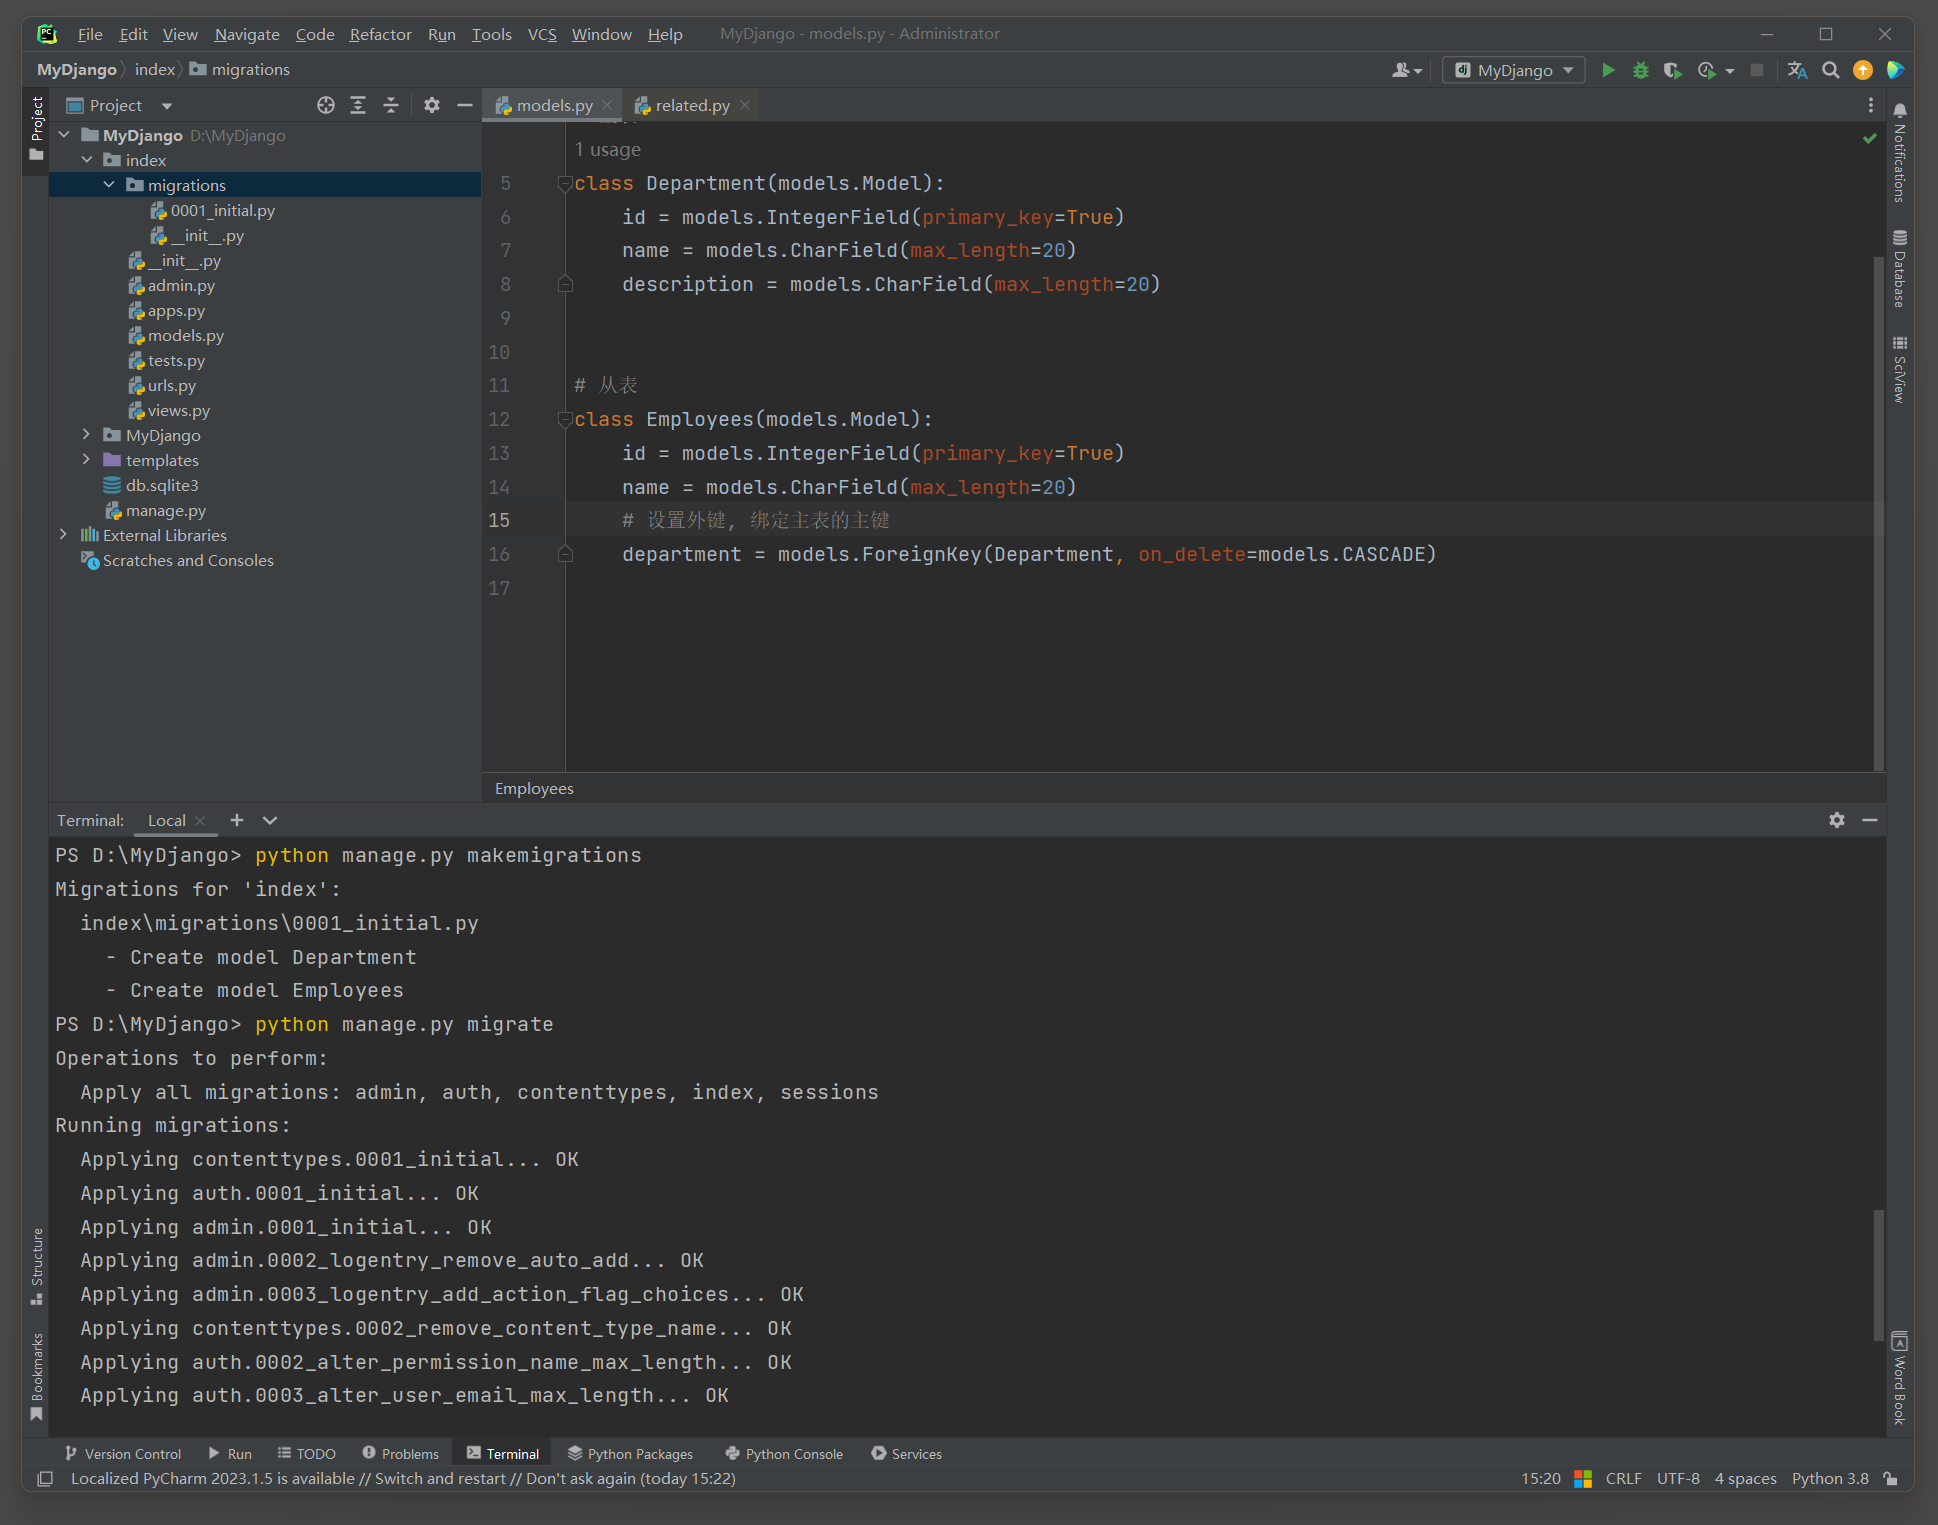
Task: Open MyDjango run configuration dropdown
Action: (x=1514, y=70)
